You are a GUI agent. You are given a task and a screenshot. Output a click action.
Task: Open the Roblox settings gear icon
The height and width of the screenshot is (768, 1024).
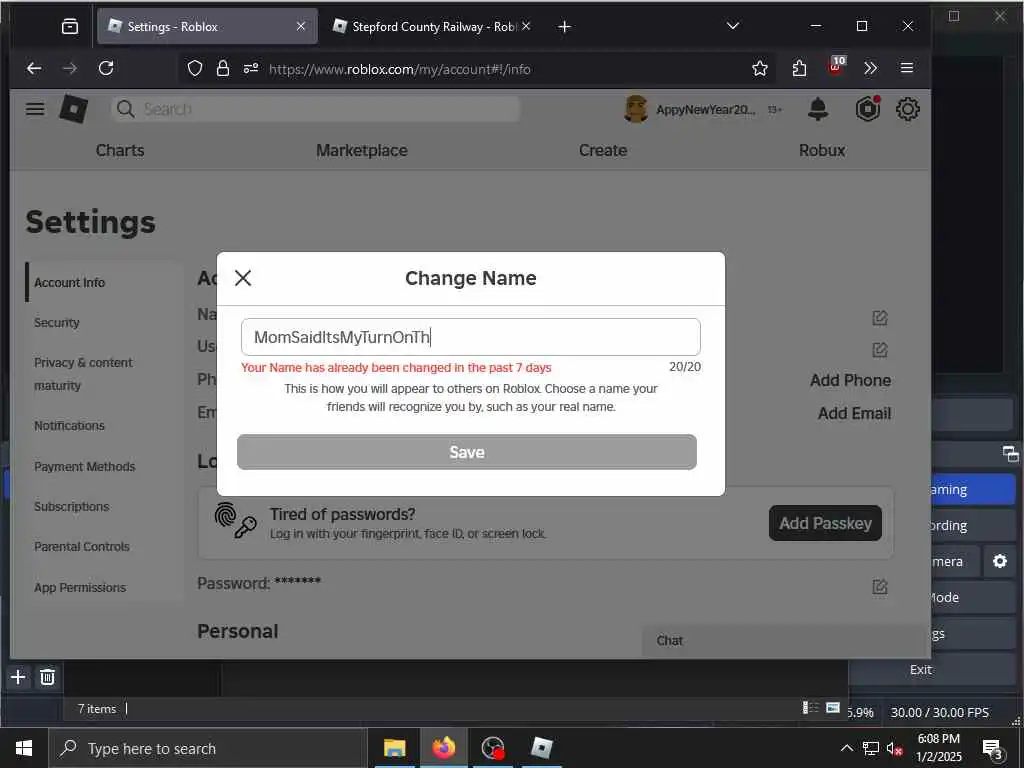(x=908, y=109)
